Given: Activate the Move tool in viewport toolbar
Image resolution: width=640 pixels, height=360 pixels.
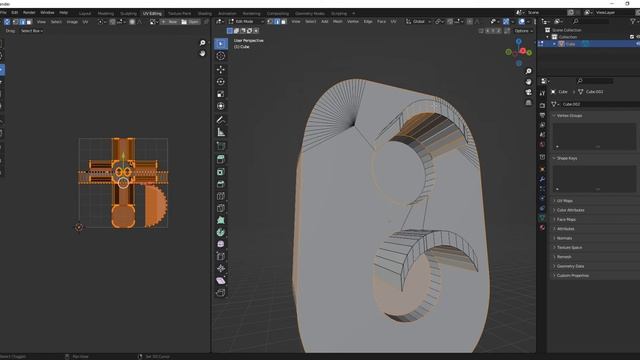Looking at the screenshot, I should click(x=221, y=69).
